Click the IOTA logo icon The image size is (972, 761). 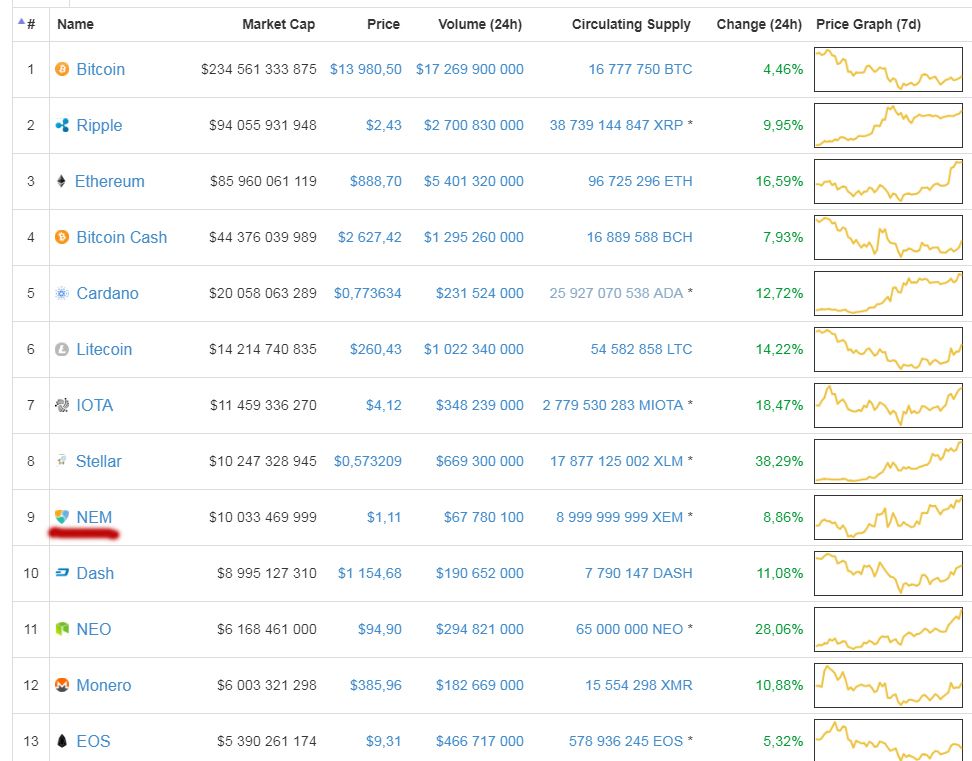[x=62, y=405]
